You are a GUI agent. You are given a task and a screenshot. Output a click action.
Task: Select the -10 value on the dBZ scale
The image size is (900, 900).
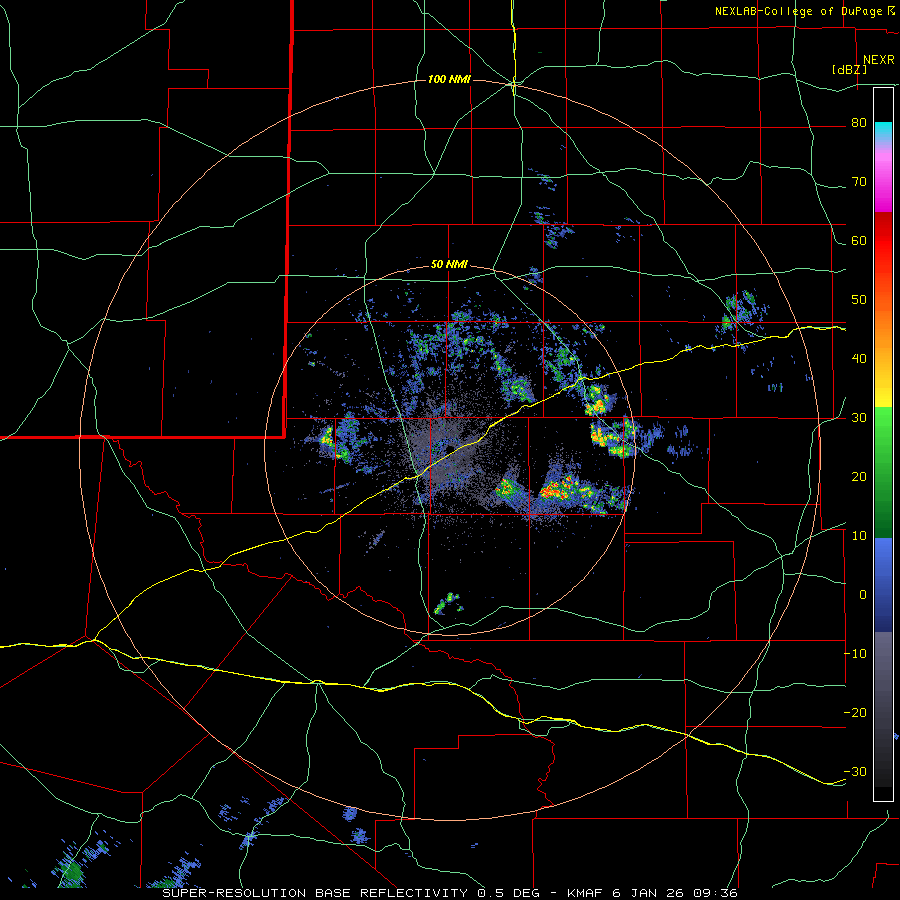coord(855,654)
